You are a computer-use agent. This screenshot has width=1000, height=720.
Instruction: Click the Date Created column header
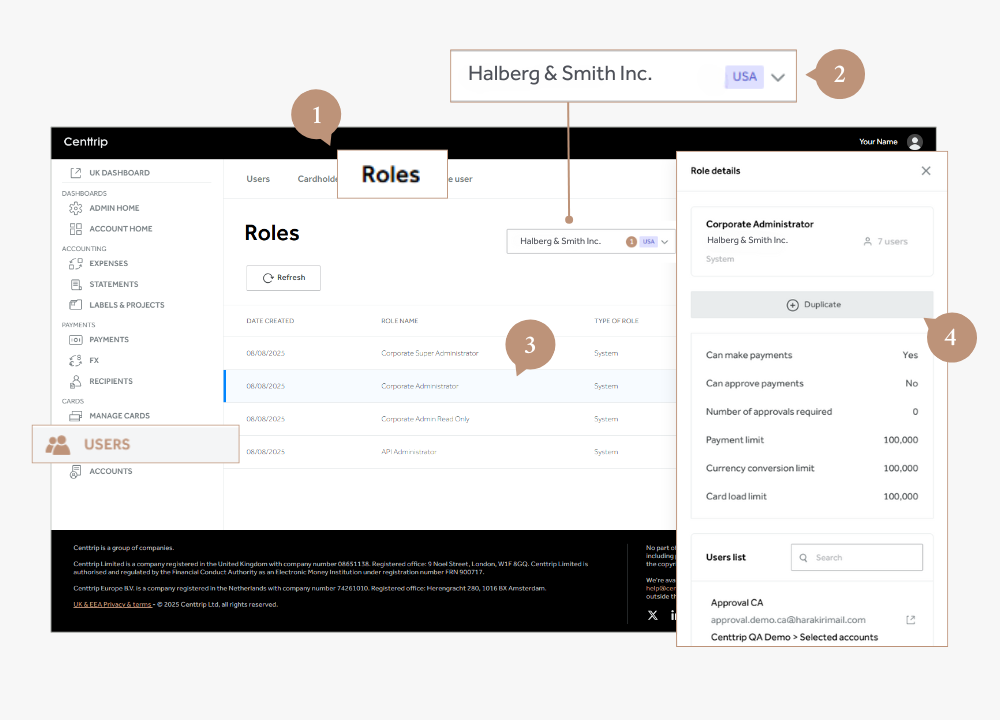pyautogui.click(x=270, y=321)
